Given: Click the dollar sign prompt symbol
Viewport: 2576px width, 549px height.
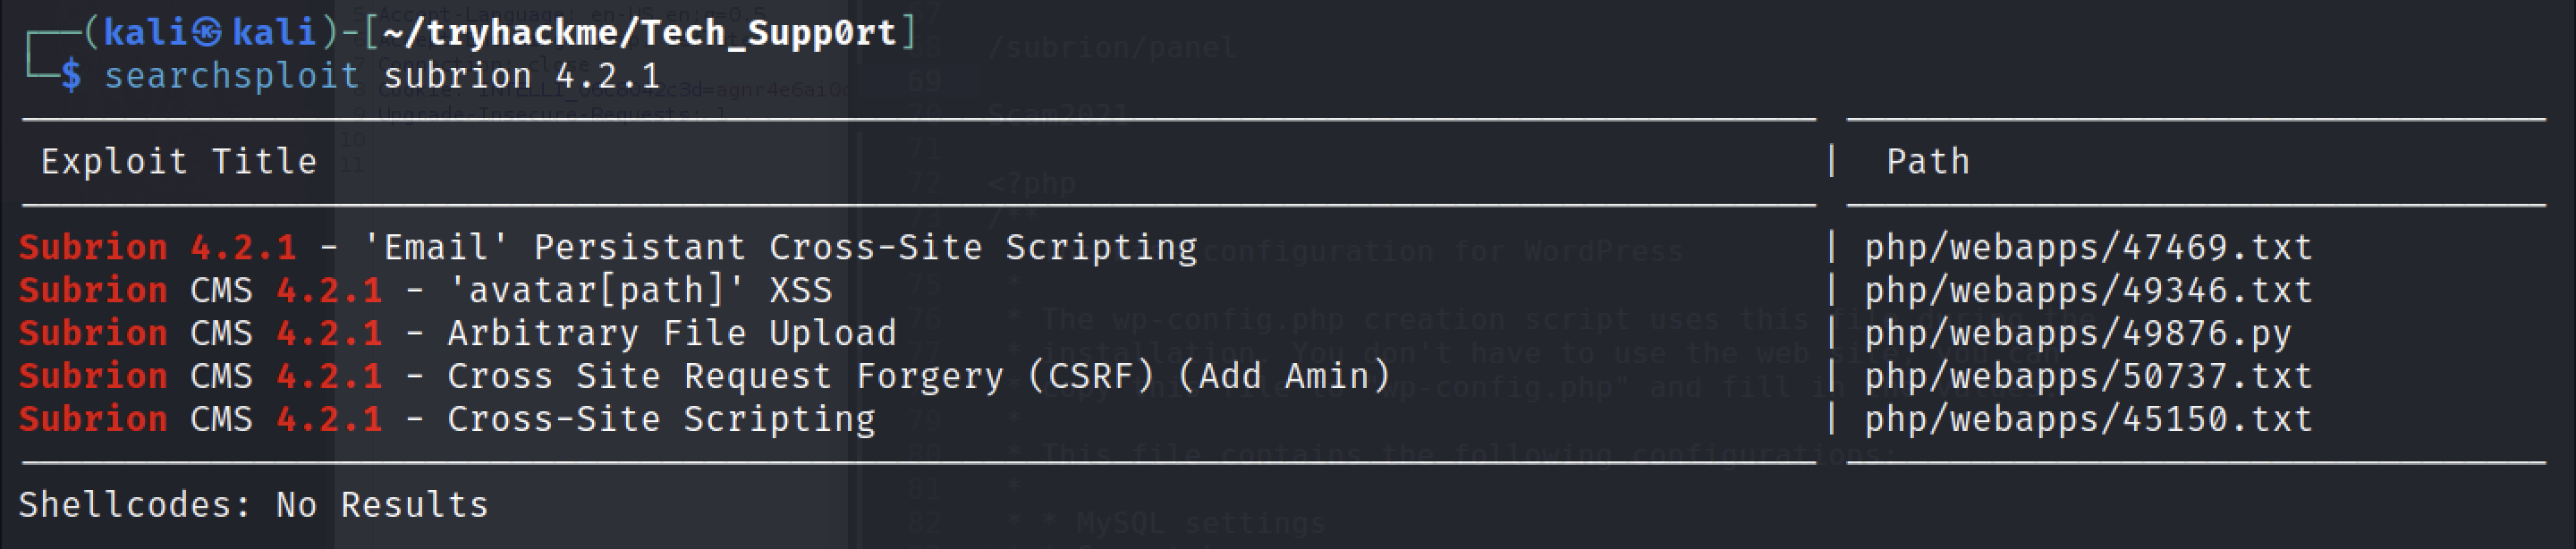Looking at the screenshot, I should [x=71, y=76].
